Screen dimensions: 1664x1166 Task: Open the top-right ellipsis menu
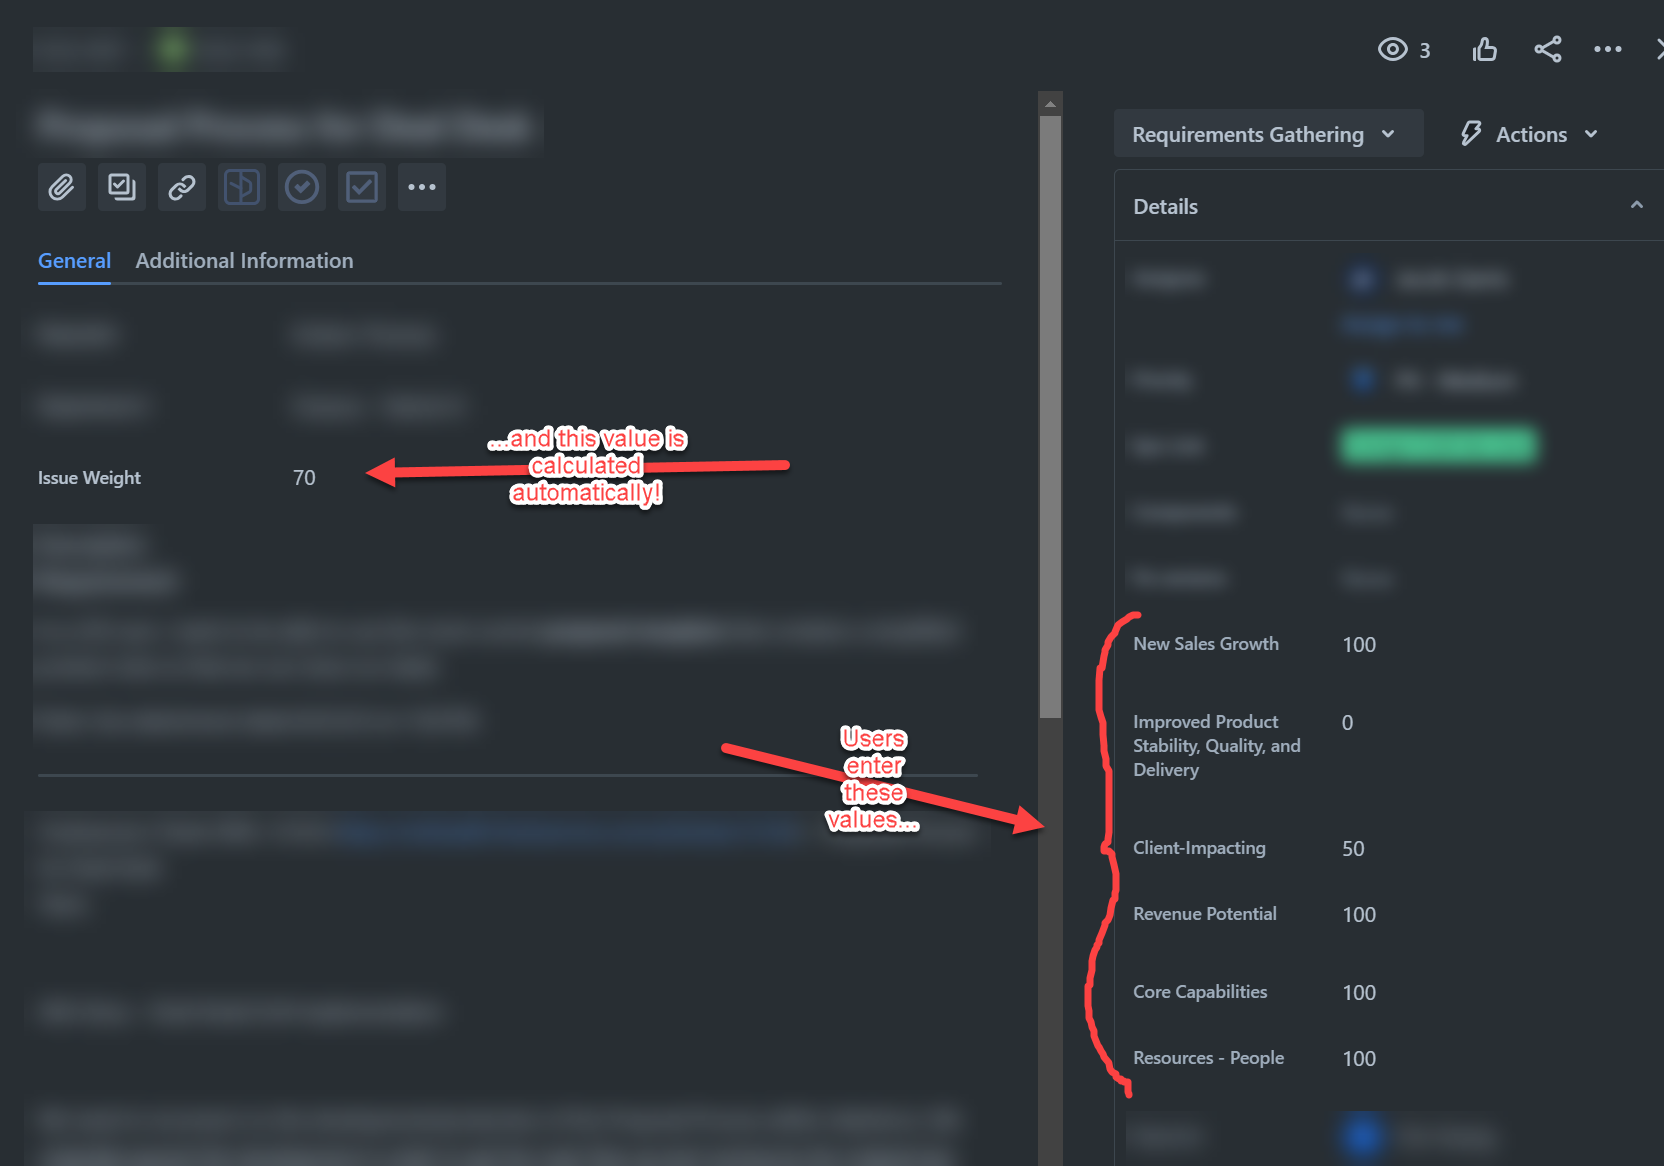coord(1607,49)
